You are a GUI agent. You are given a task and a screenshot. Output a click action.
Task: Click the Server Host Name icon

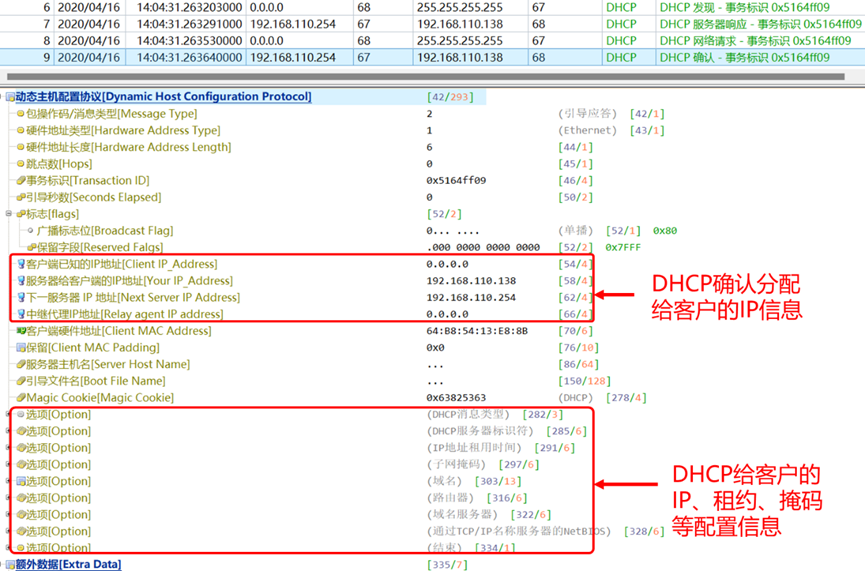pos(21,364)
